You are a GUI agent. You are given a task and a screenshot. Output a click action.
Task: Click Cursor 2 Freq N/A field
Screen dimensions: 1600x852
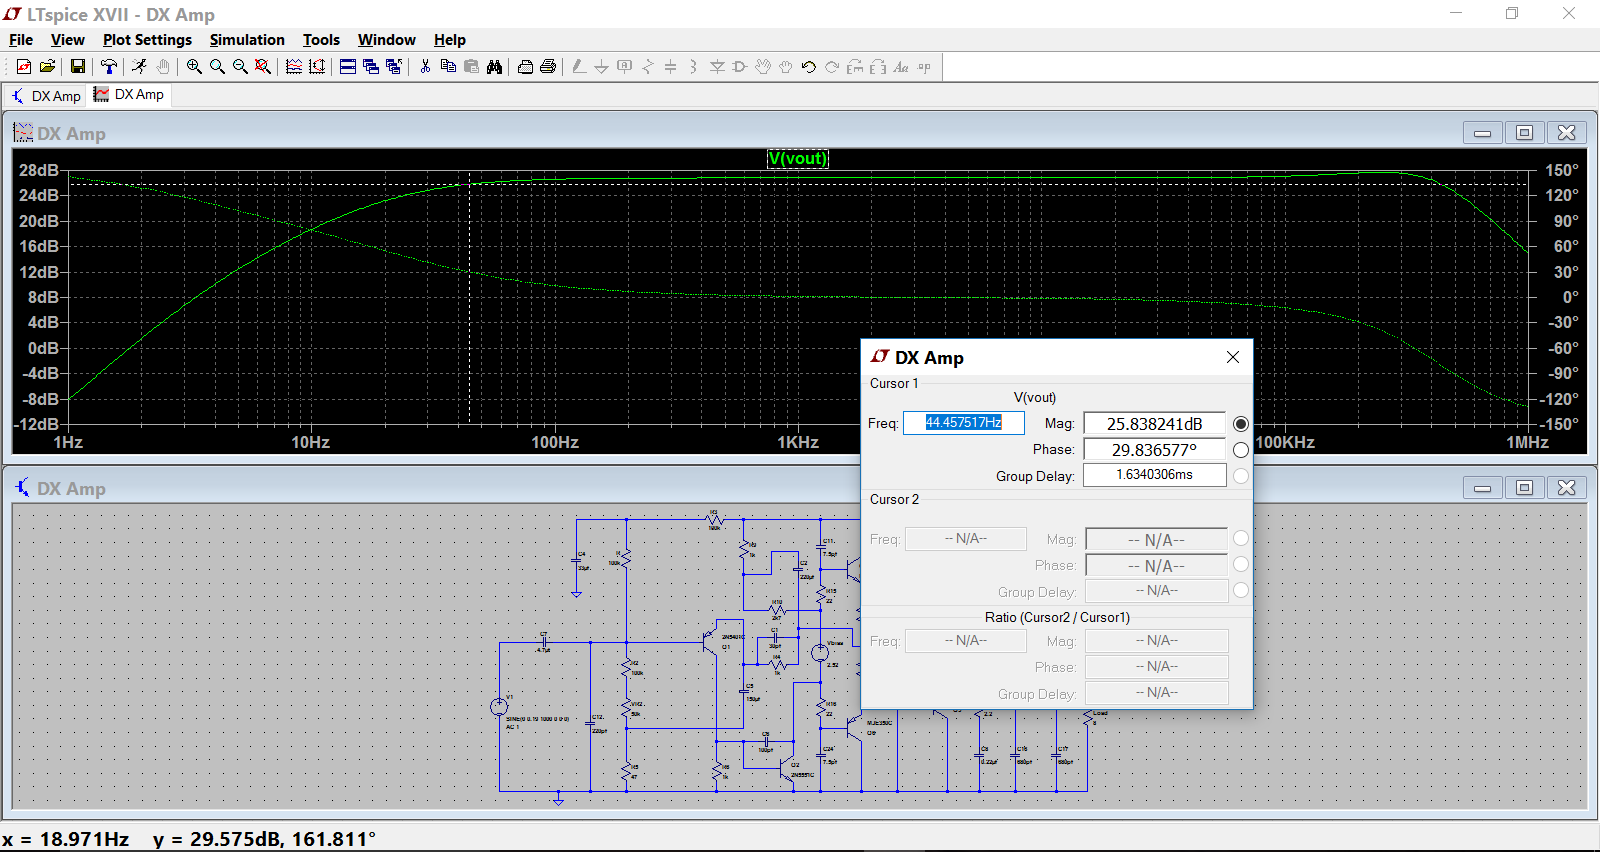[966, 539]
